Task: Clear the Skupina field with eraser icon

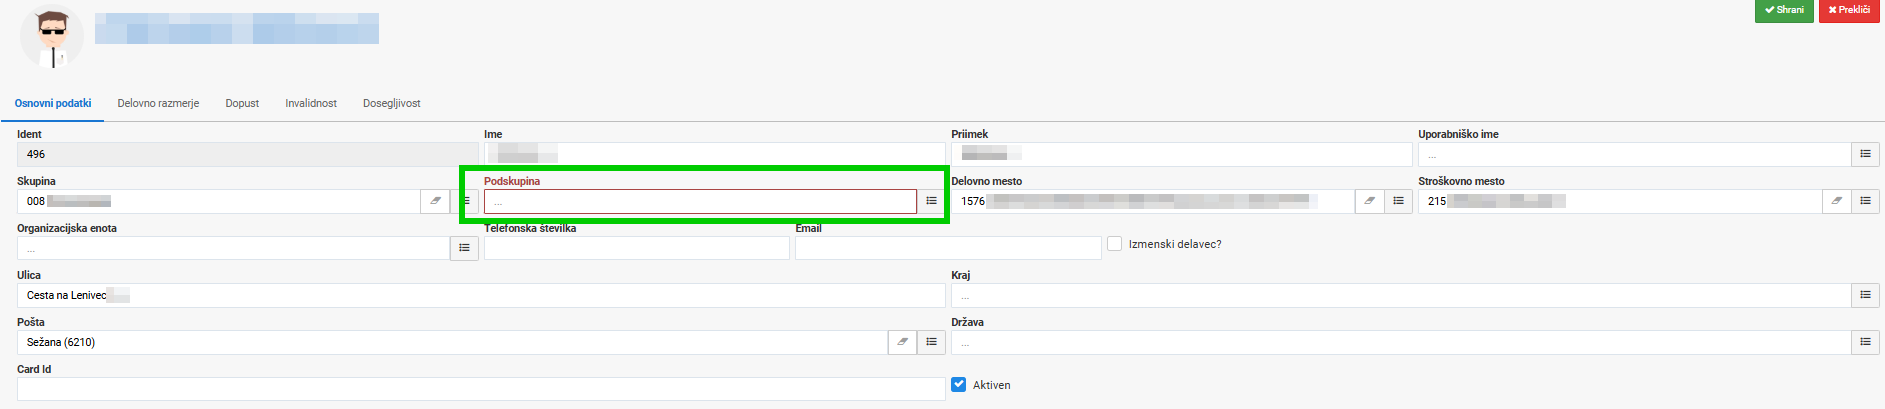Action: (x=435, y=201)
